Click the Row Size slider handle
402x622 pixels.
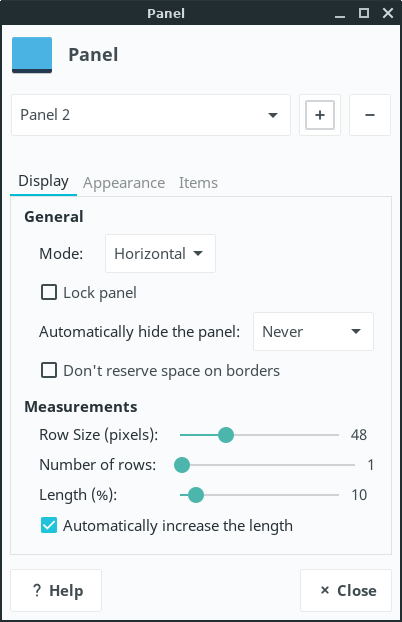click(226, 435)
